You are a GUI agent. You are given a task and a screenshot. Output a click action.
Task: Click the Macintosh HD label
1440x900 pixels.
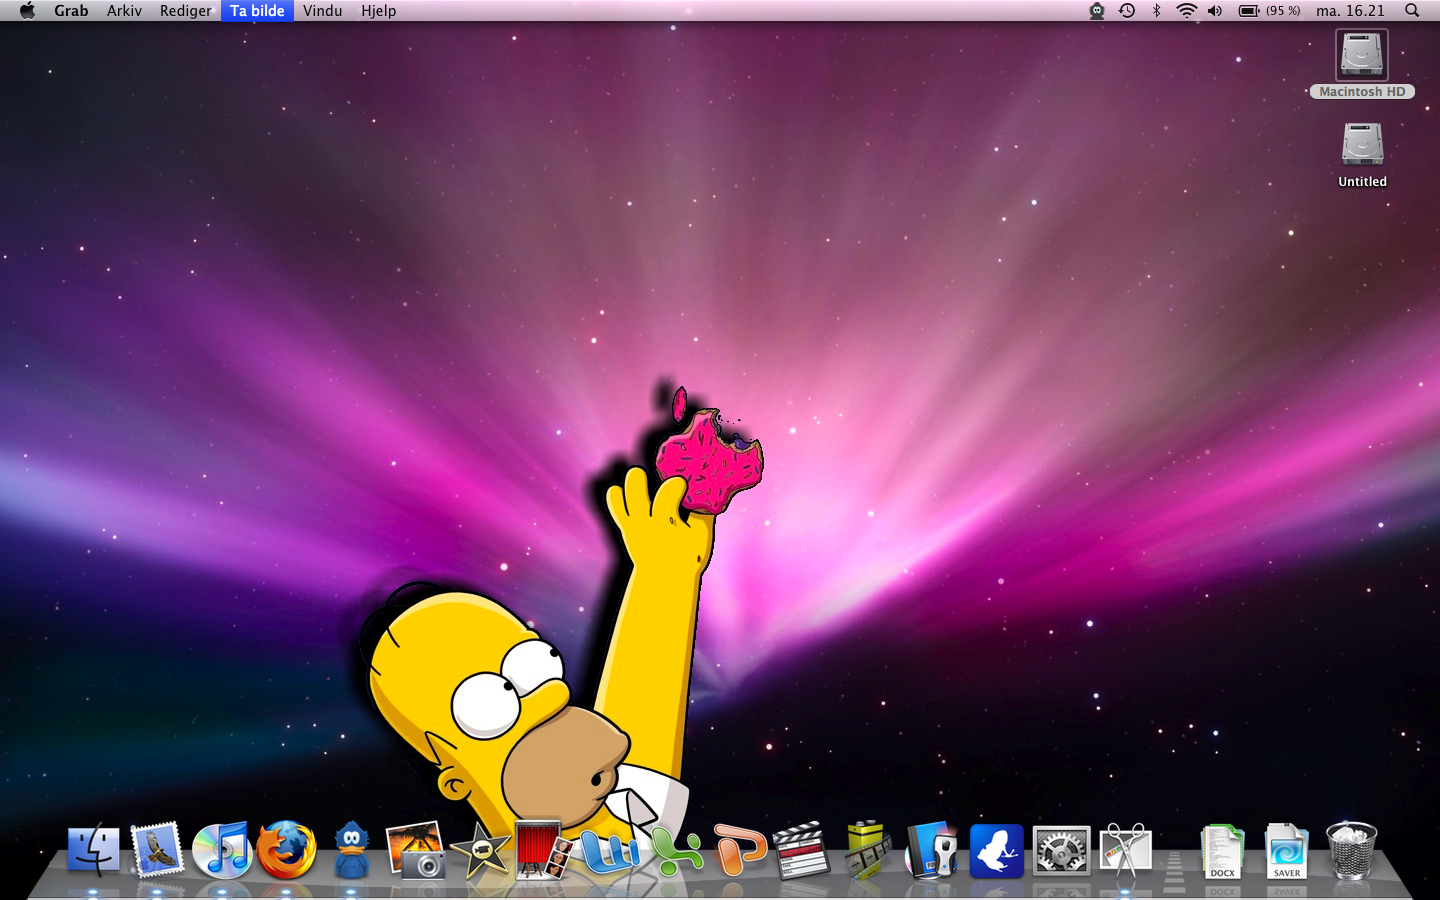[1362, 91]
